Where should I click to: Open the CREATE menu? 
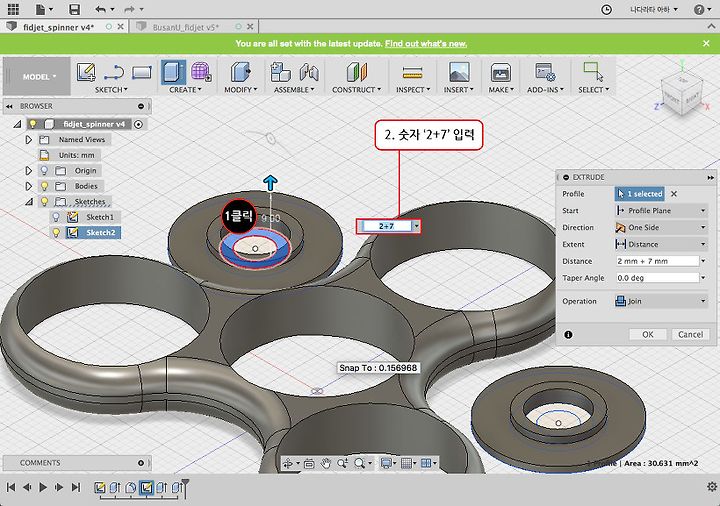click(x=185, y=90)
